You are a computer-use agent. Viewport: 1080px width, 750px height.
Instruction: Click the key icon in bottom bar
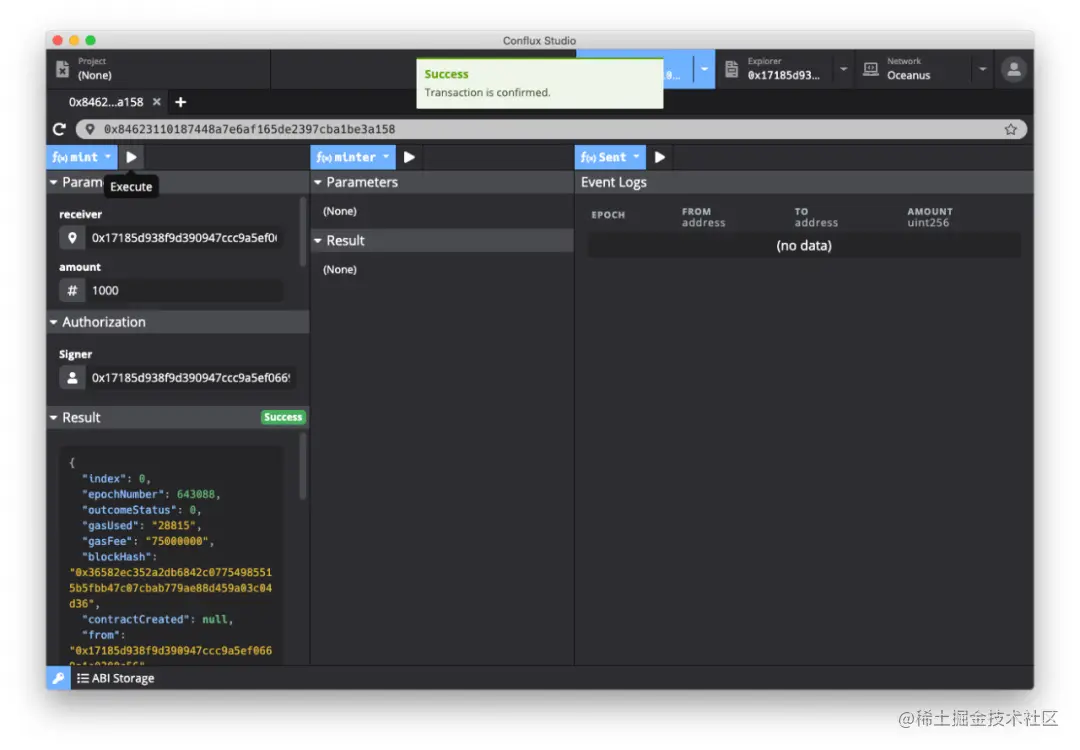pyautogui.click(x=59, y=678)
